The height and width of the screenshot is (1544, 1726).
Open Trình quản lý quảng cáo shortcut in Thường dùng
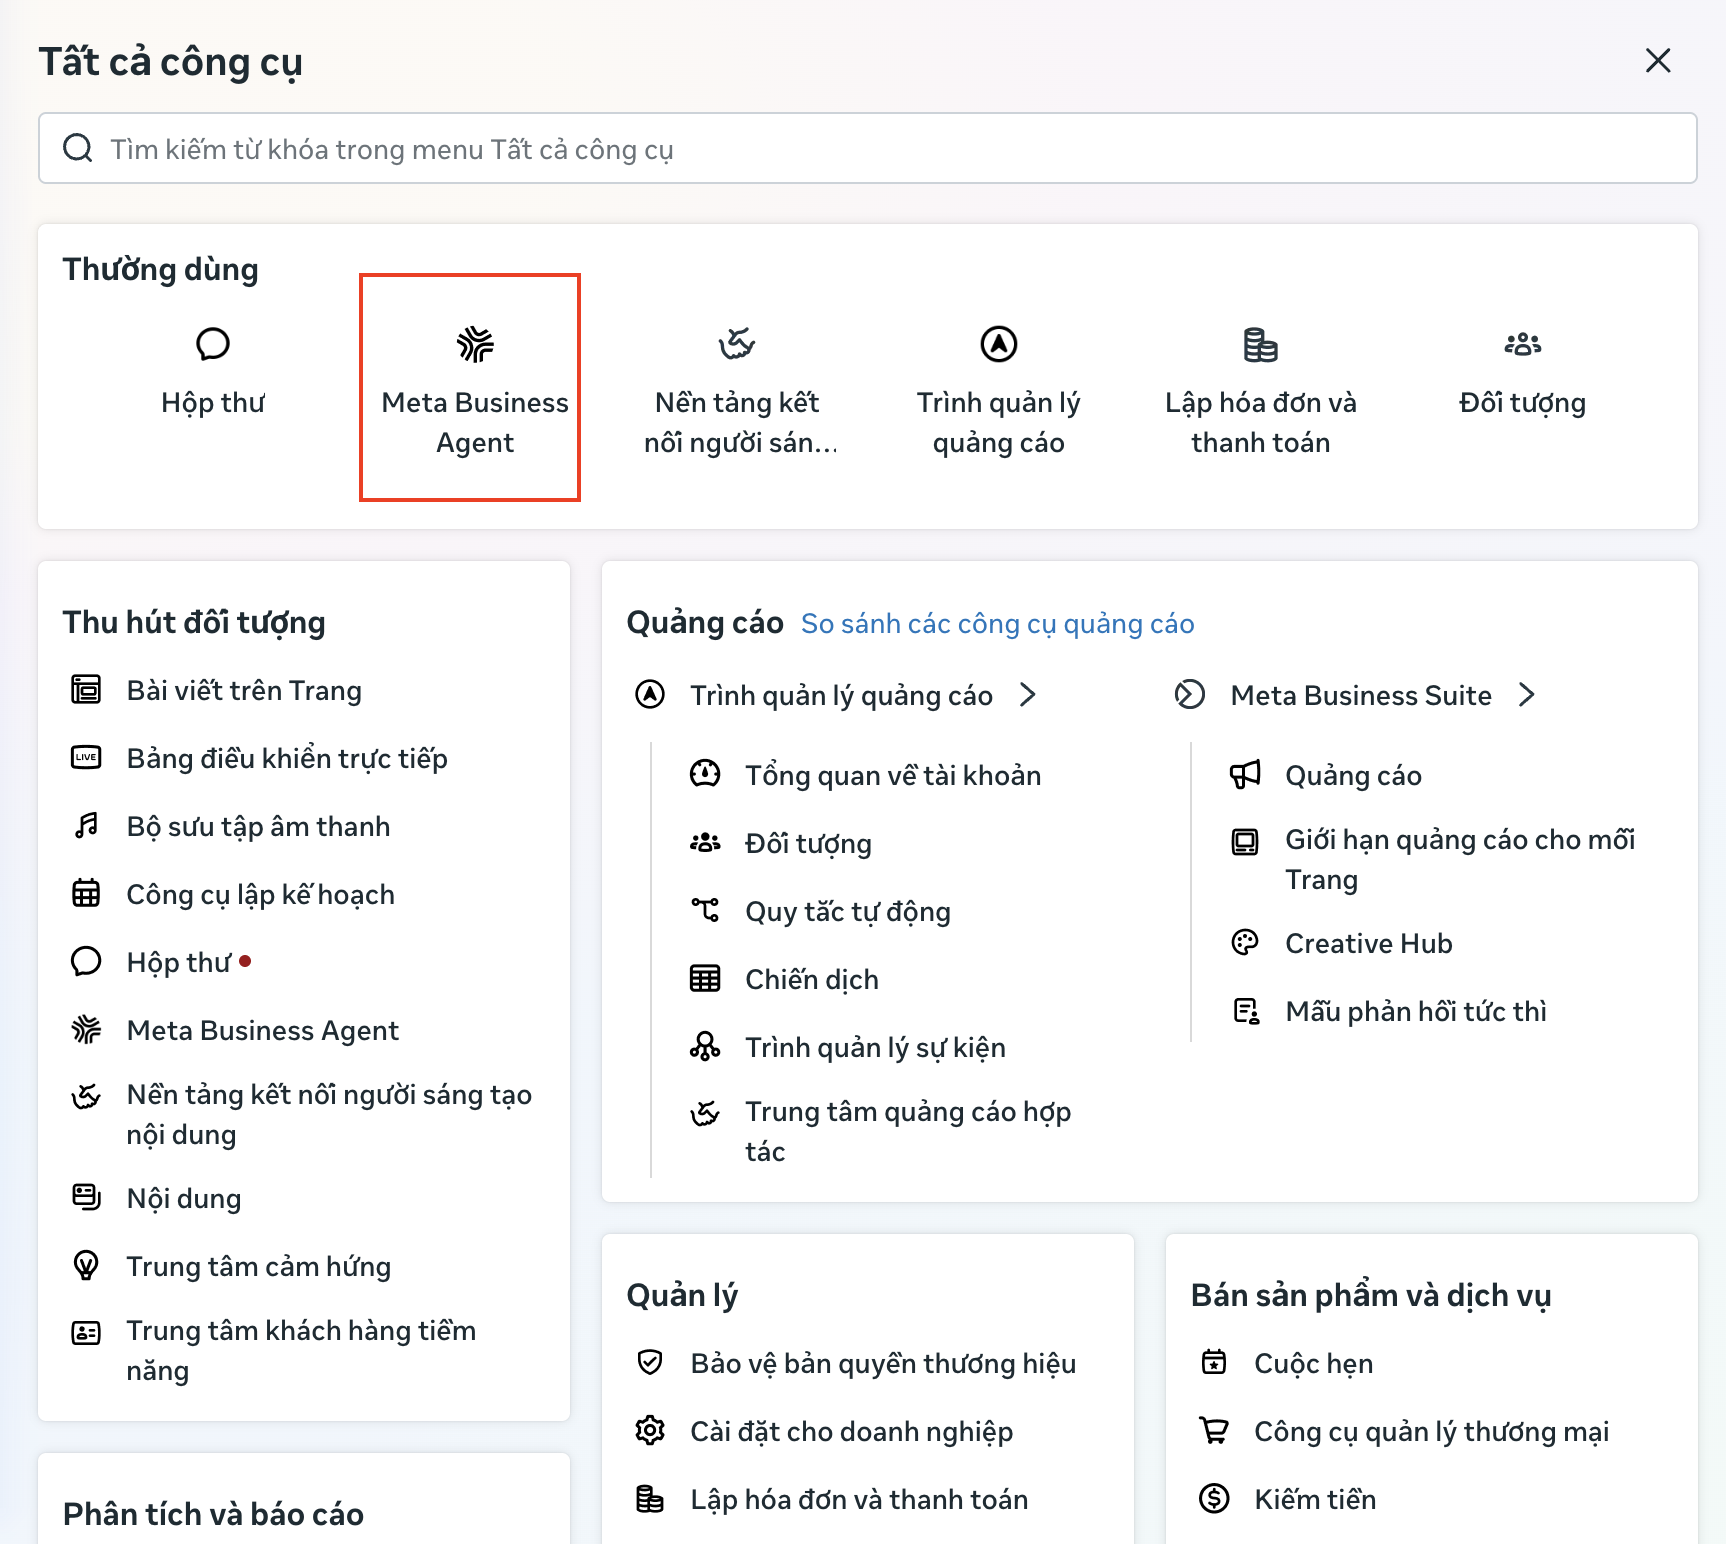coord(999,392)
